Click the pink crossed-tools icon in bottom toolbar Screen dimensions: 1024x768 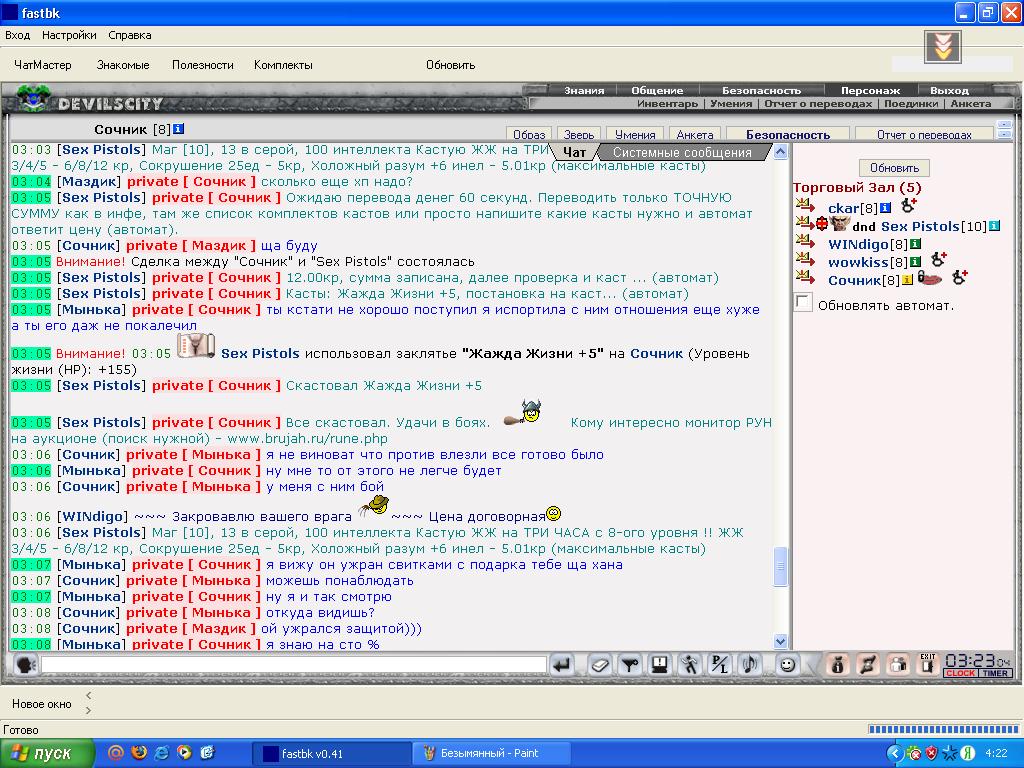(x=868, y=665)
